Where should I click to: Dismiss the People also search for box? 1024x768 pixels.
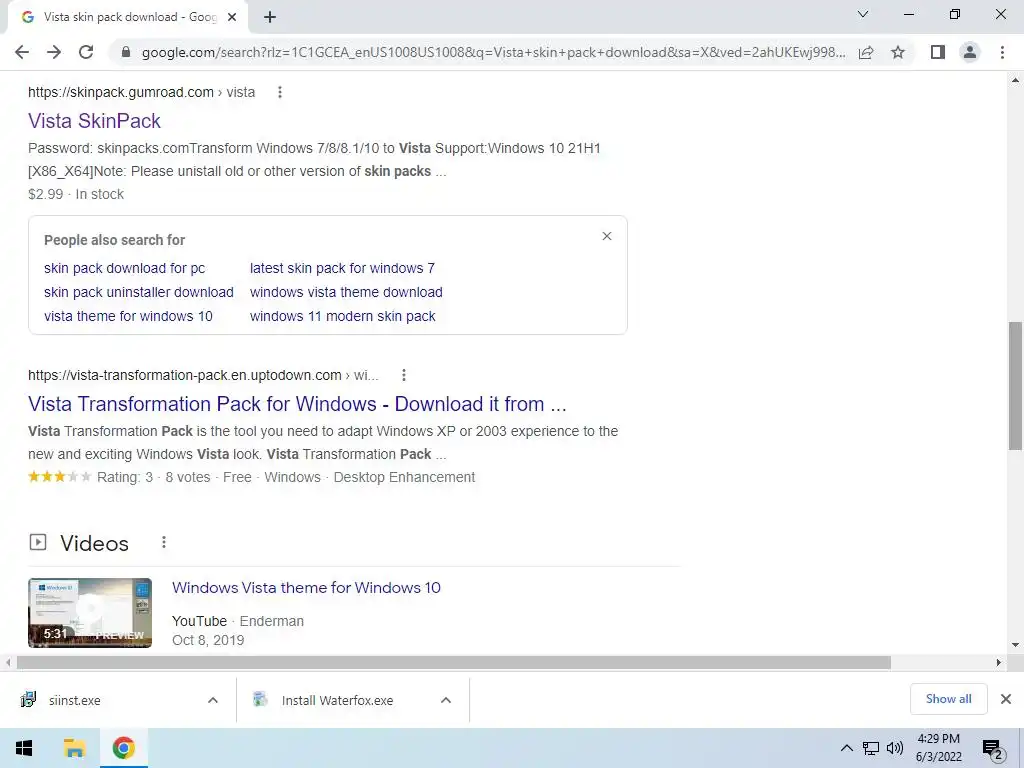pyautogui.click(x=607, y=236)
